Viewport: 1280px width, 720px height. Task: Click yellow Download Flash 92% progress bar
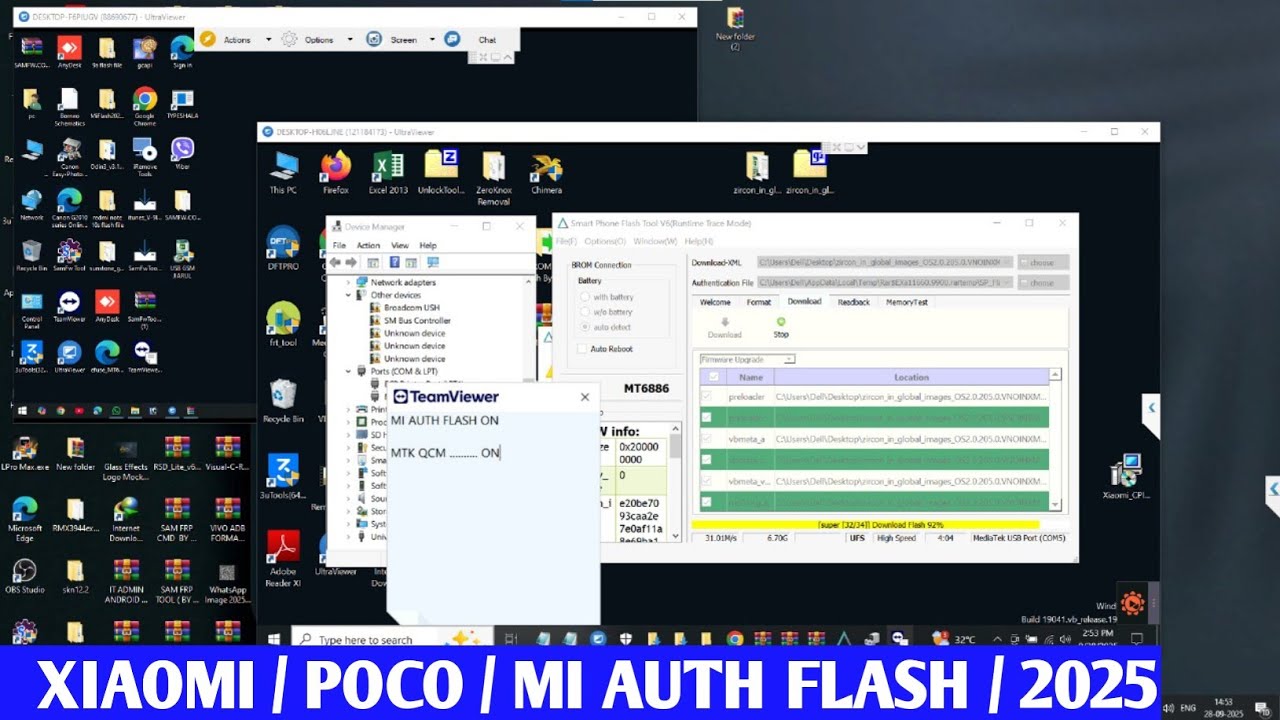tap(865, 524)
